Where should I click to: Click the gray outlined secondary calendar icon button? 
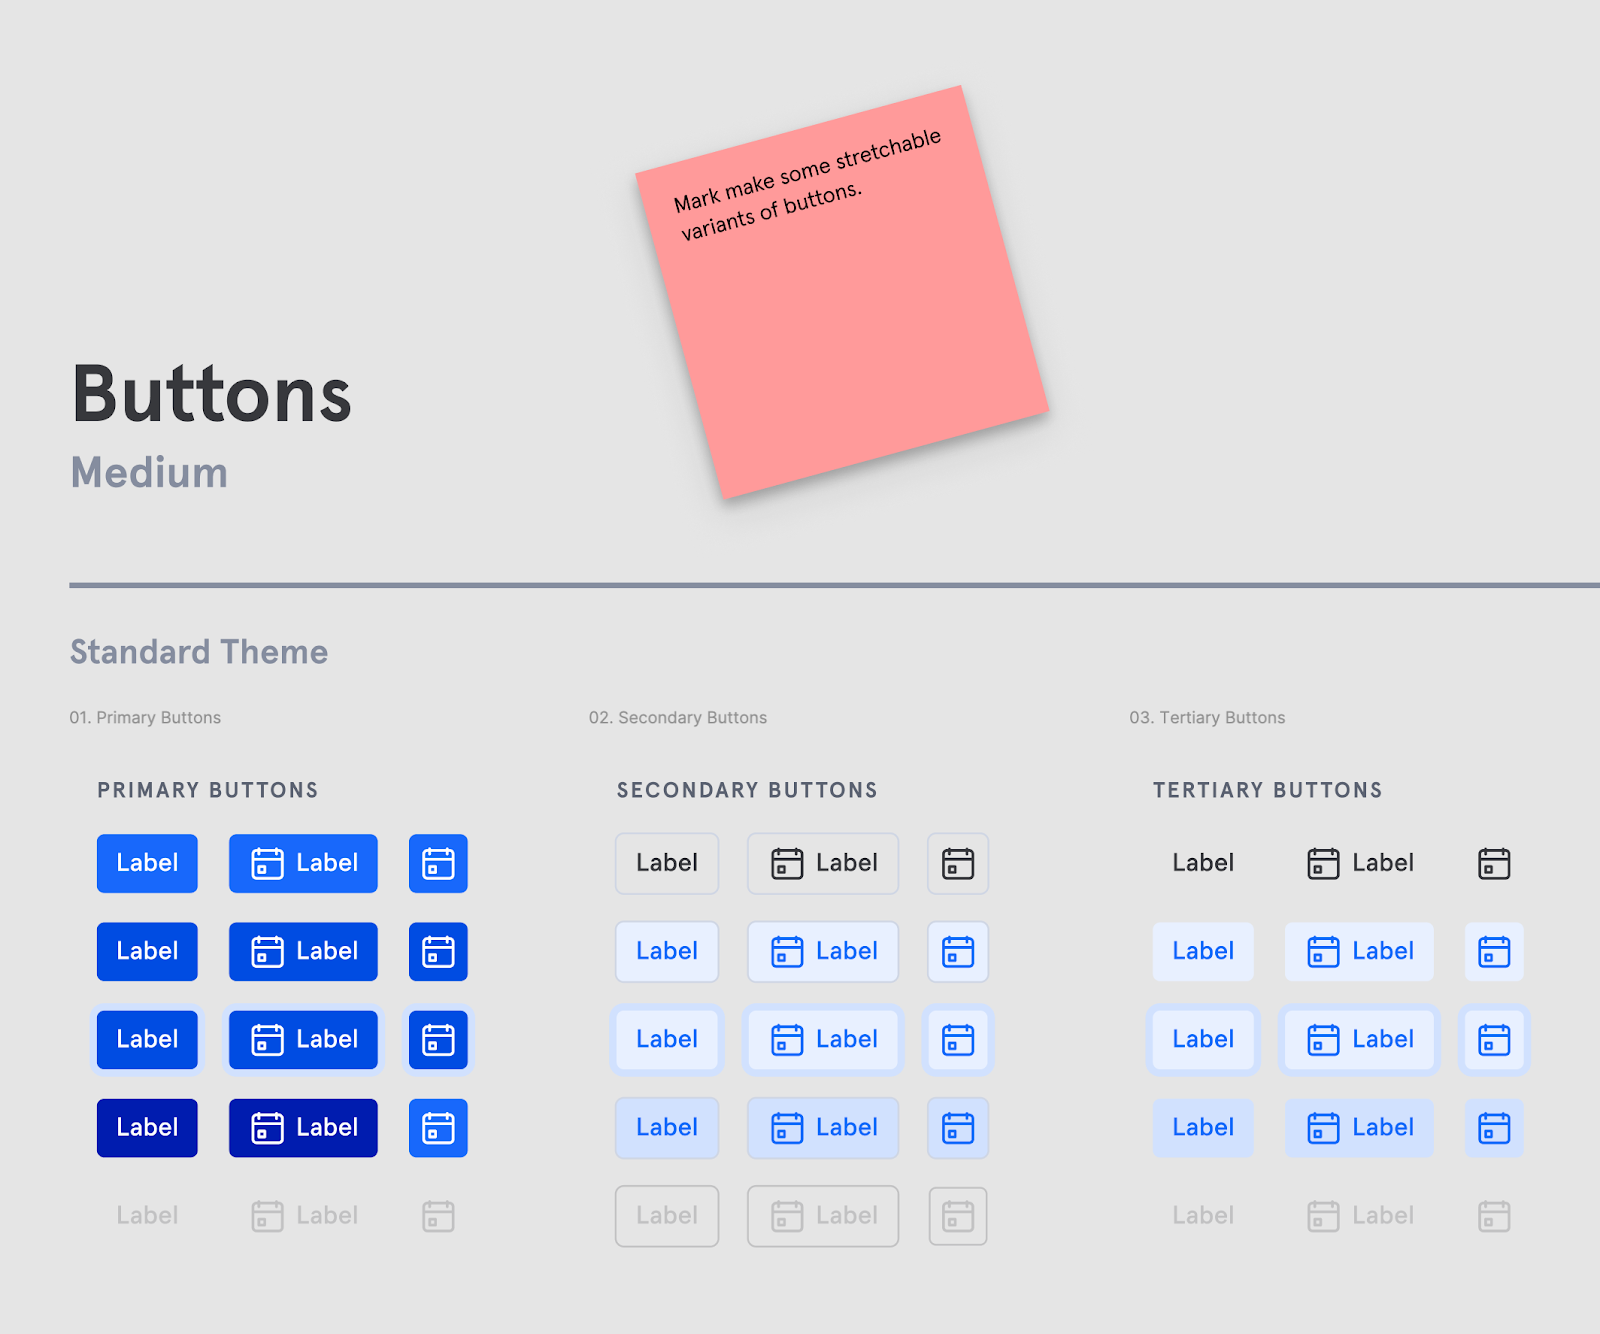coord(958,863)
